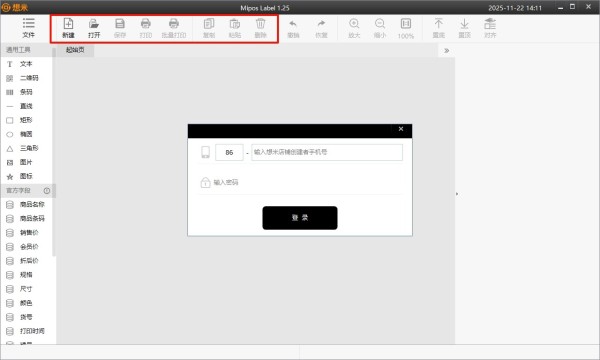This screenshot has height=360, width=600.
Task: Click the double-chevron panel collapse arrow
Action: (446, 50)
